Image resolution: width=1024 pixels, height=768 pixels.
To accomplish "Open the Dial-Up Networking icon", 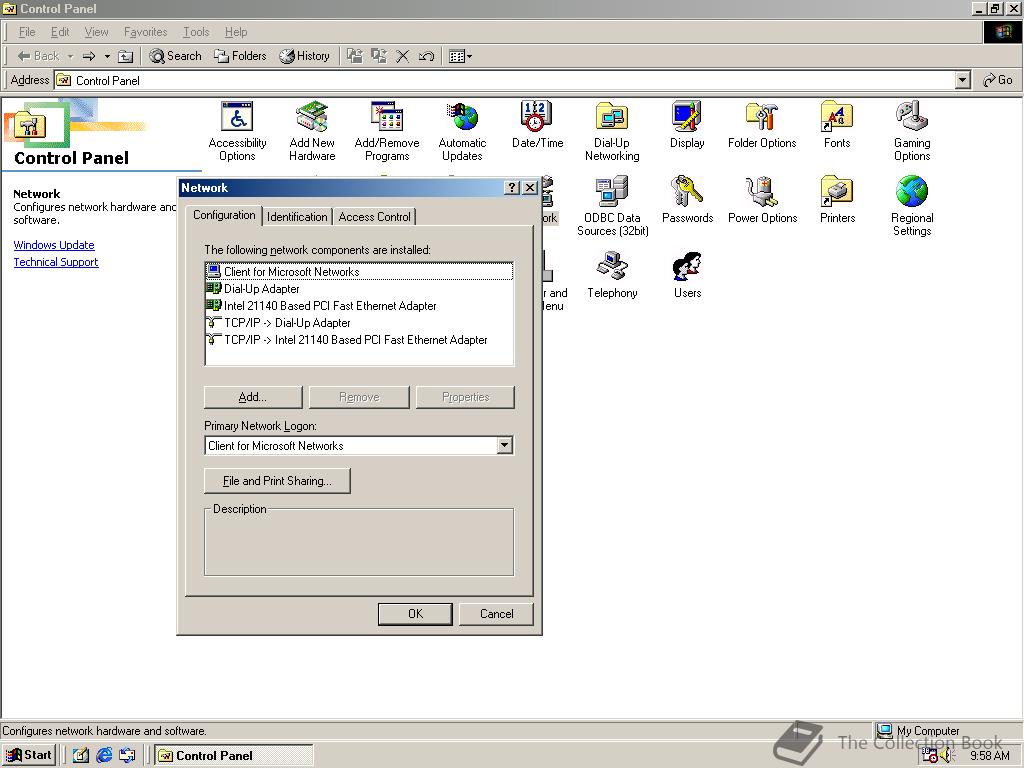I will tap(612, 131).
